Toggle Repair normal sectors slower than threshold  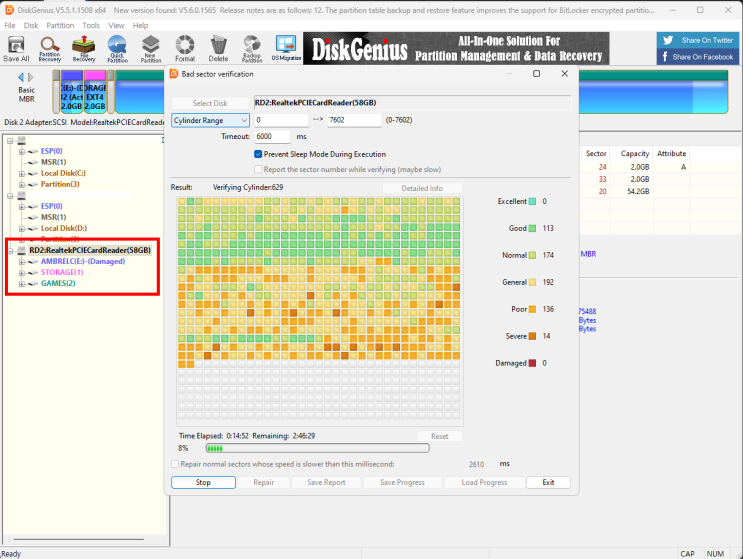(x=175, y=464)
